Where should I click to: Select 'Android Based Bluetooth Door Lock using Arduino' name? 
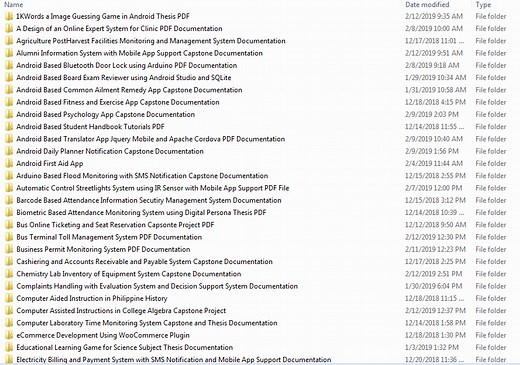(127, 65)
